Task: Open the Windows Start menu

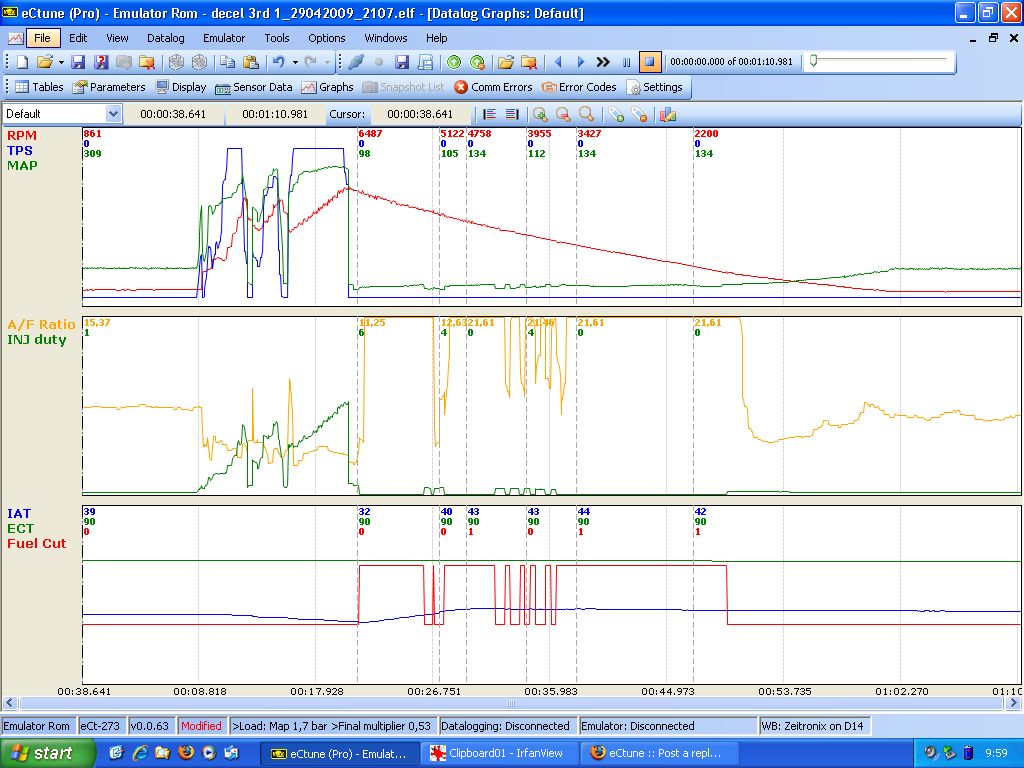Action: pyautogui.click(x=47, y=754)
